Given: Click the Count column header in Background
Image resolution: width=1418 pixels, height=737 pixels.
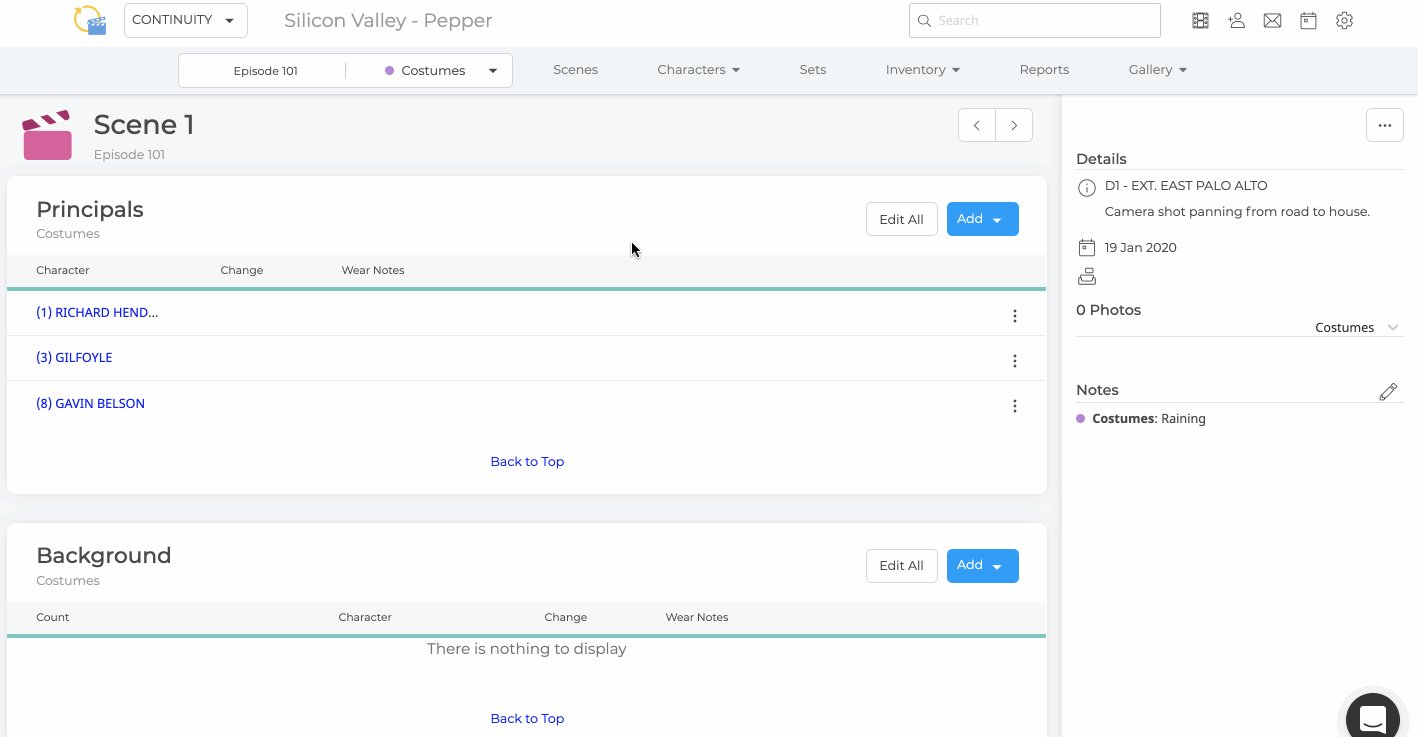Looking at the screenshot, I should [53, 618].
